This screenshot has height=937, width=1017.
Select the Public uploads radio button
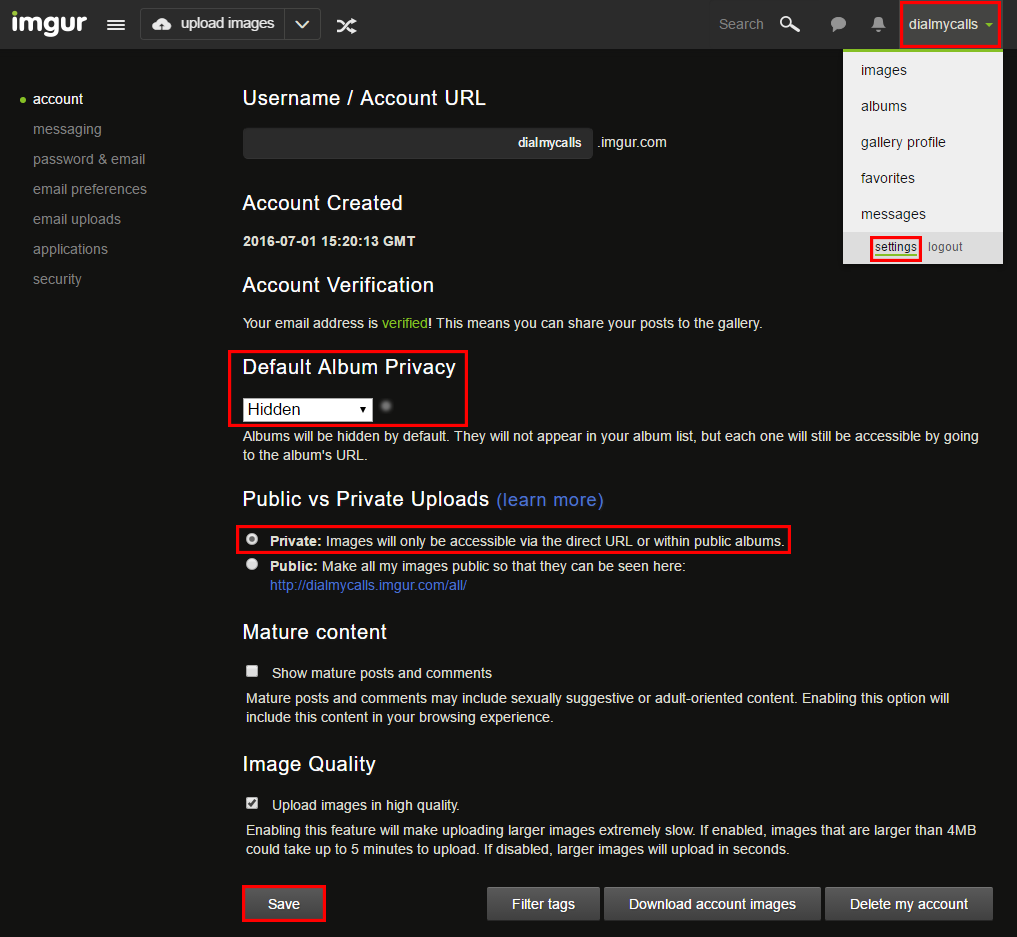[x=252, y=564]
